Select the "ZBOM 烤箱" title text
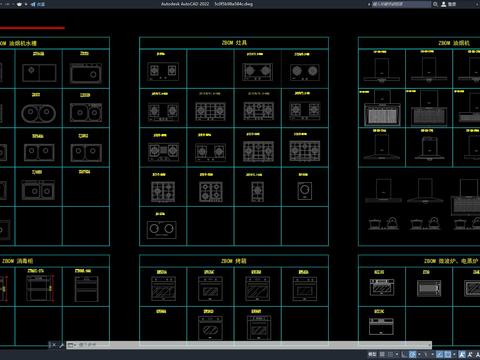 point(234,261)
